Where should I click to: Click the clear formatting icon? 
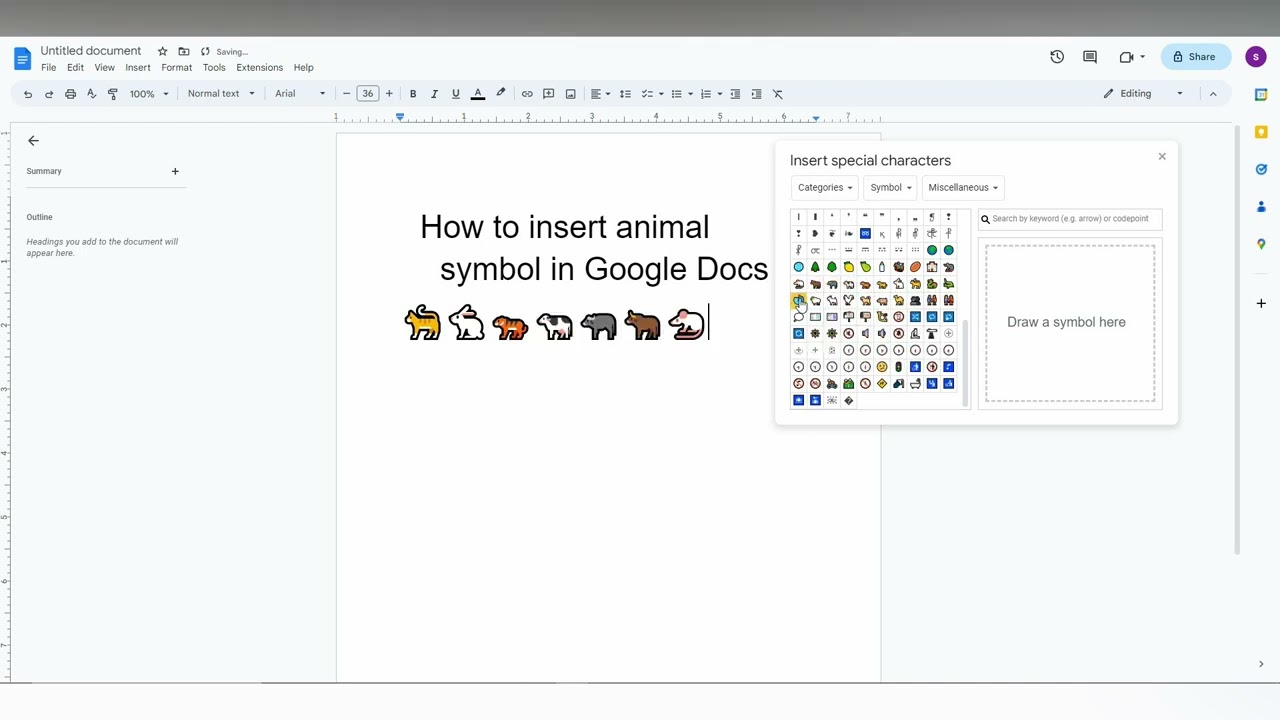pyautogui.click(x=778, y=94)
